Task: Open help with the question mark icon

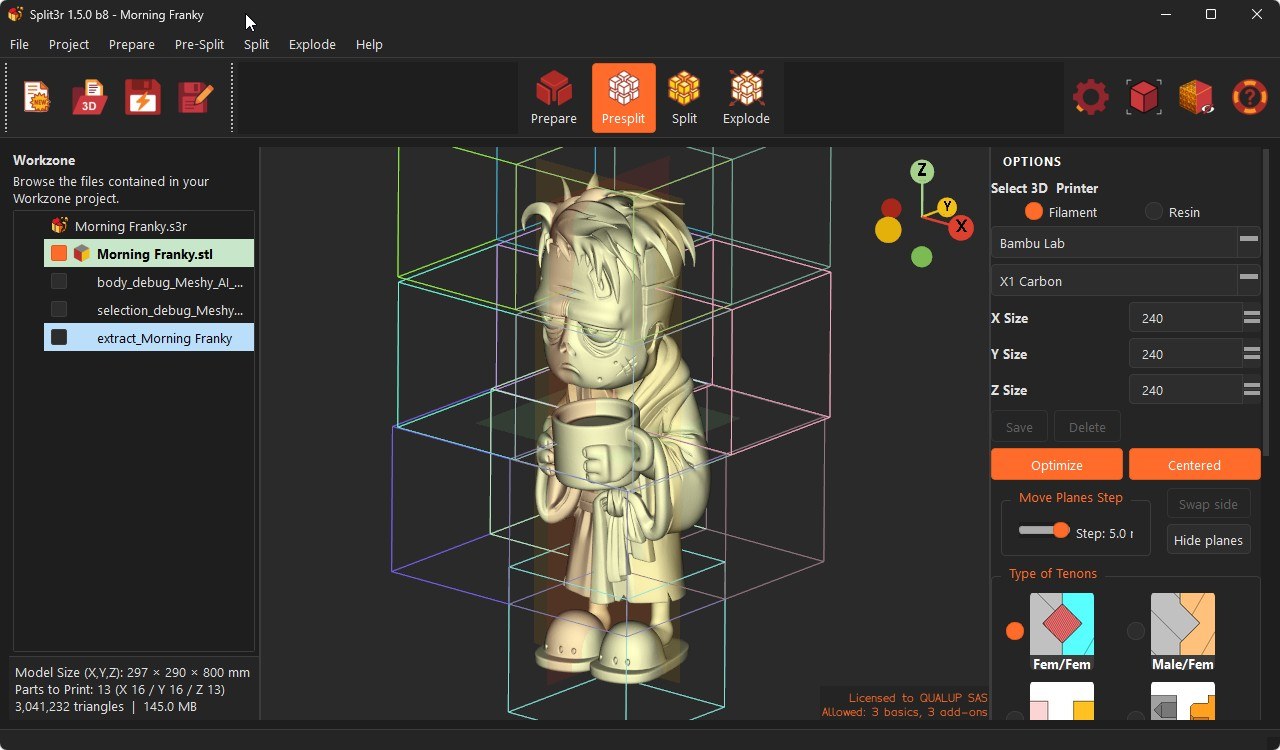Action: [1249, 97]
